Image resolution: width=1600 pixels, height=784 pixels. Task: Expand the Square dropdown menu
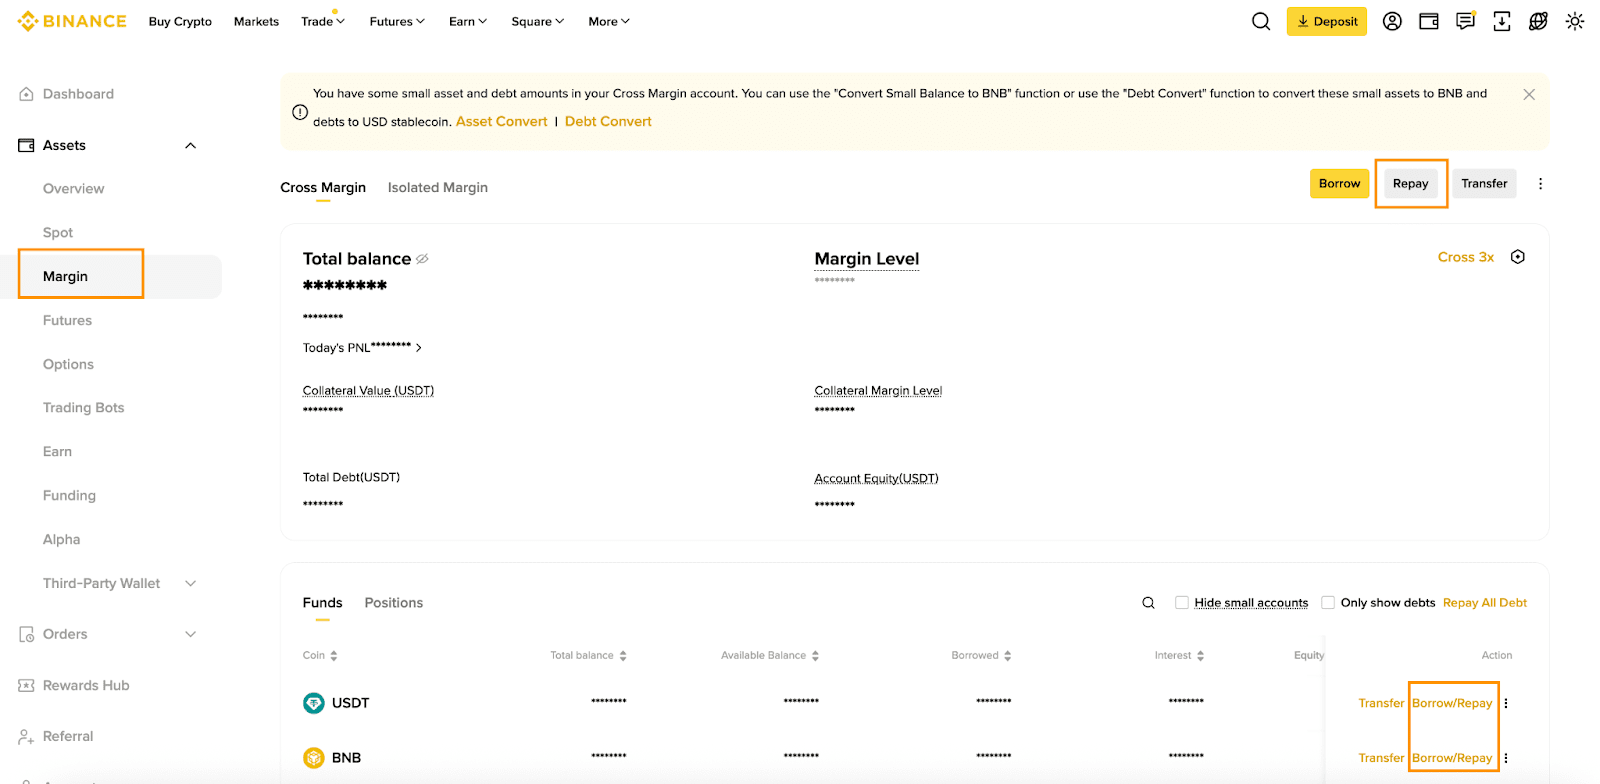pos(538,21)
